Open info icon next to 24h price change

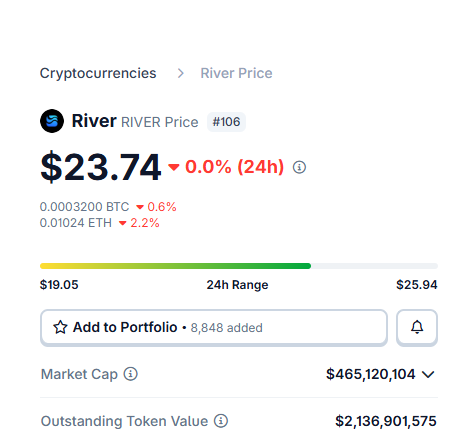(299, 167)
